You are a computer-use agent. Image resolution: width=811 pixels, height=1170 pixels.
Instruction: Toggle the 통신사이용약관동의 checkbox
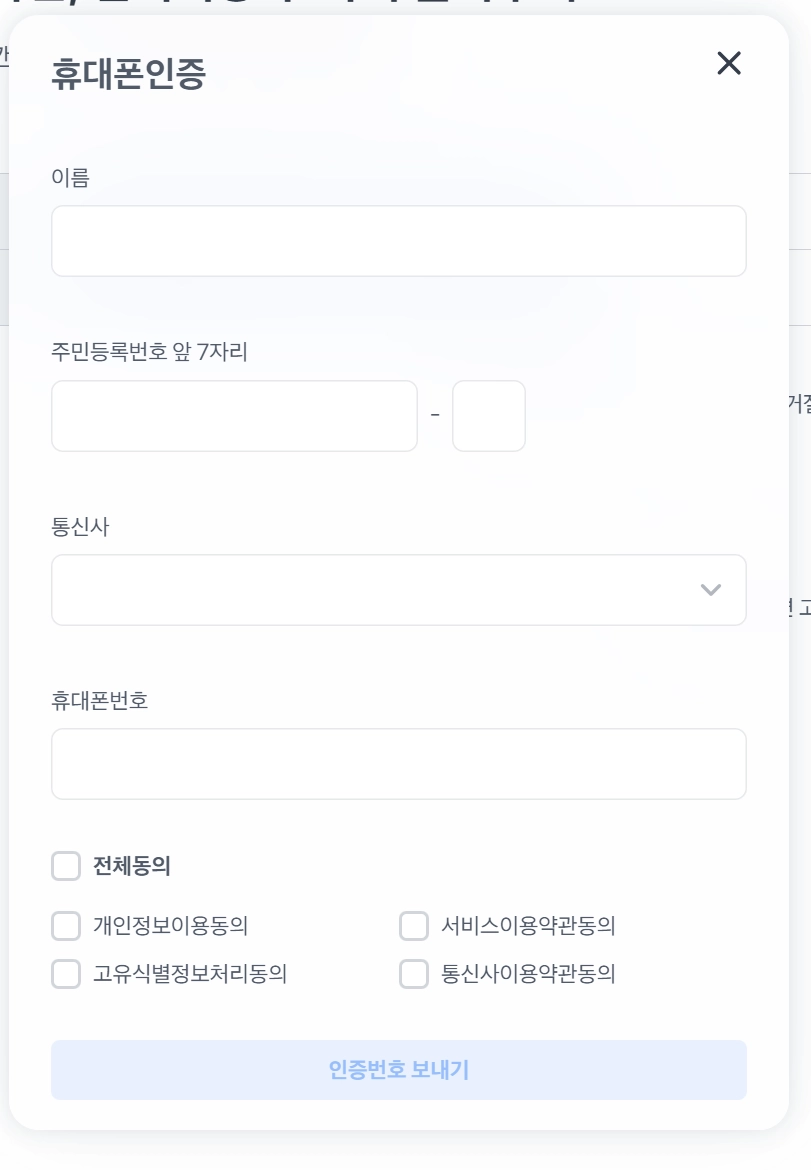[414, 974]
